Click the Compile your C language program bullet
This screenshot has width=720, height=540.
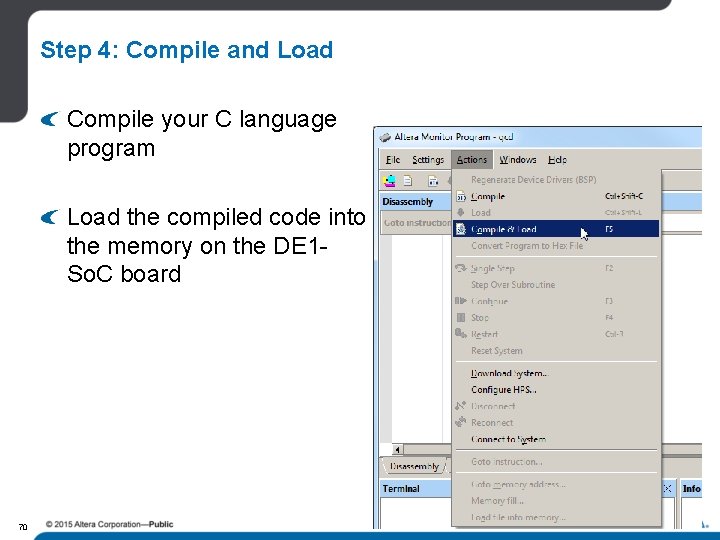(202, 134)
